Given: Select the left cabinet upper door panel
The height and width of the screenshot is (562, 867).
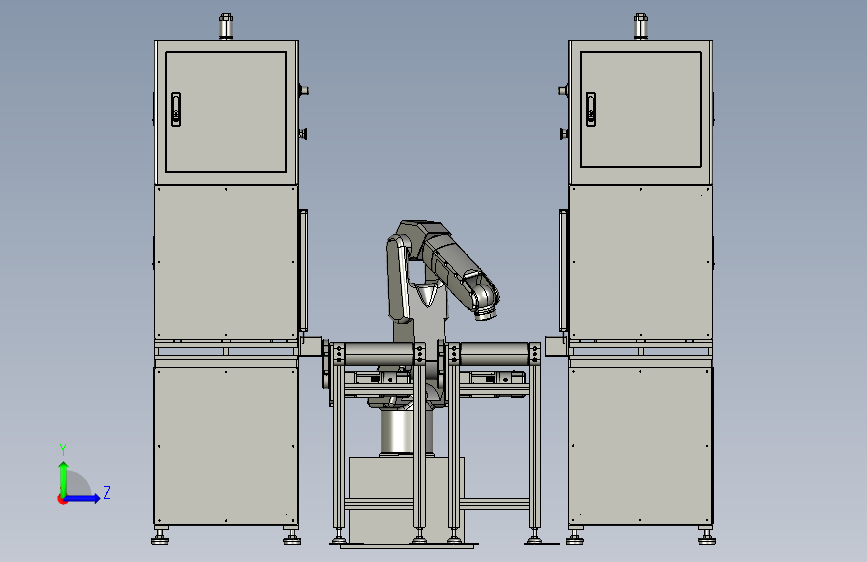Looking at the screenshot, I should click(226, 112).
